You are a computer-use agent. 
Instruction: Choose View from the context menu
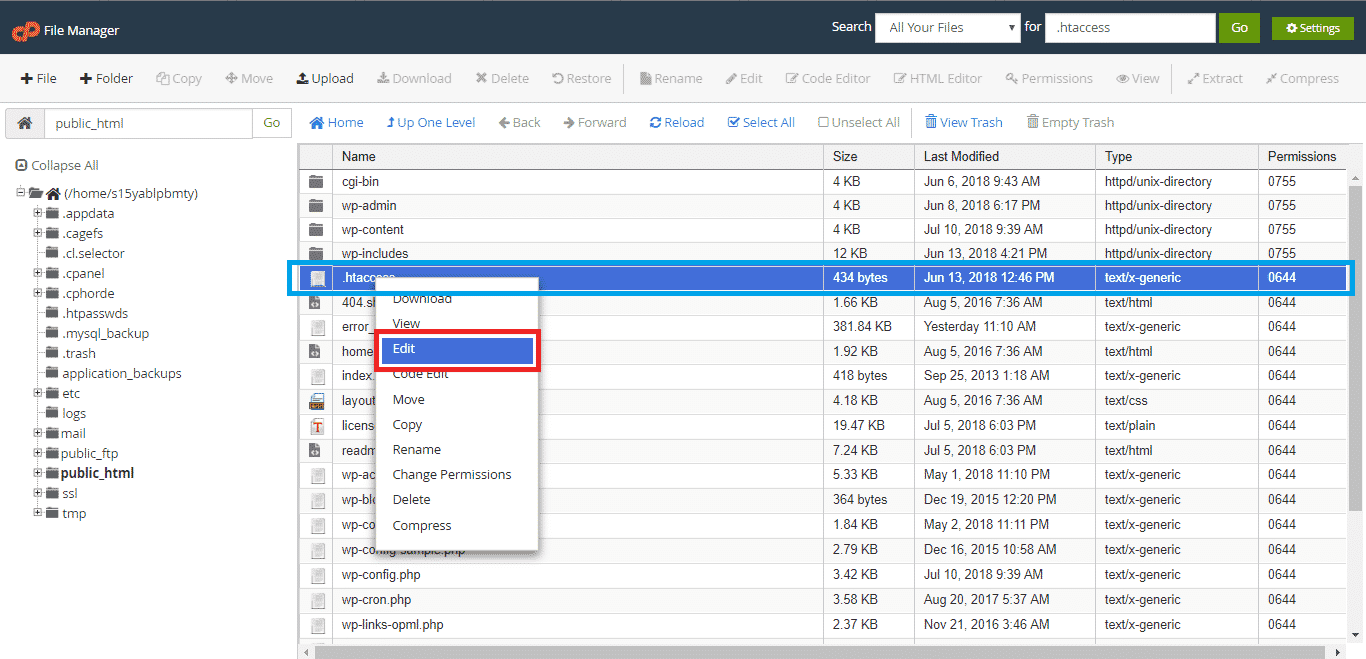pos(406,324)
